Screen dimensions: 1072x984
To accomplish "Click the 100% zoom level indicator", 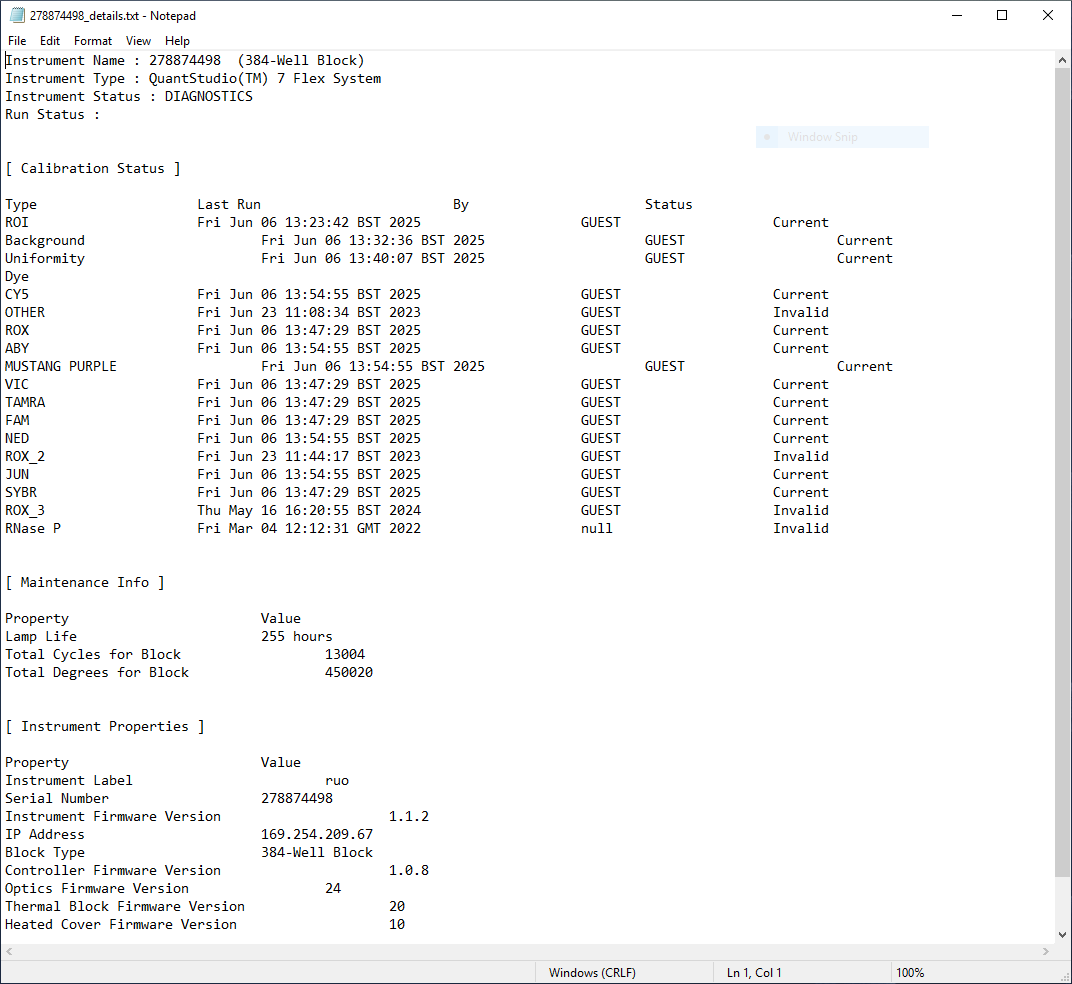I will [x=908, y=972].
